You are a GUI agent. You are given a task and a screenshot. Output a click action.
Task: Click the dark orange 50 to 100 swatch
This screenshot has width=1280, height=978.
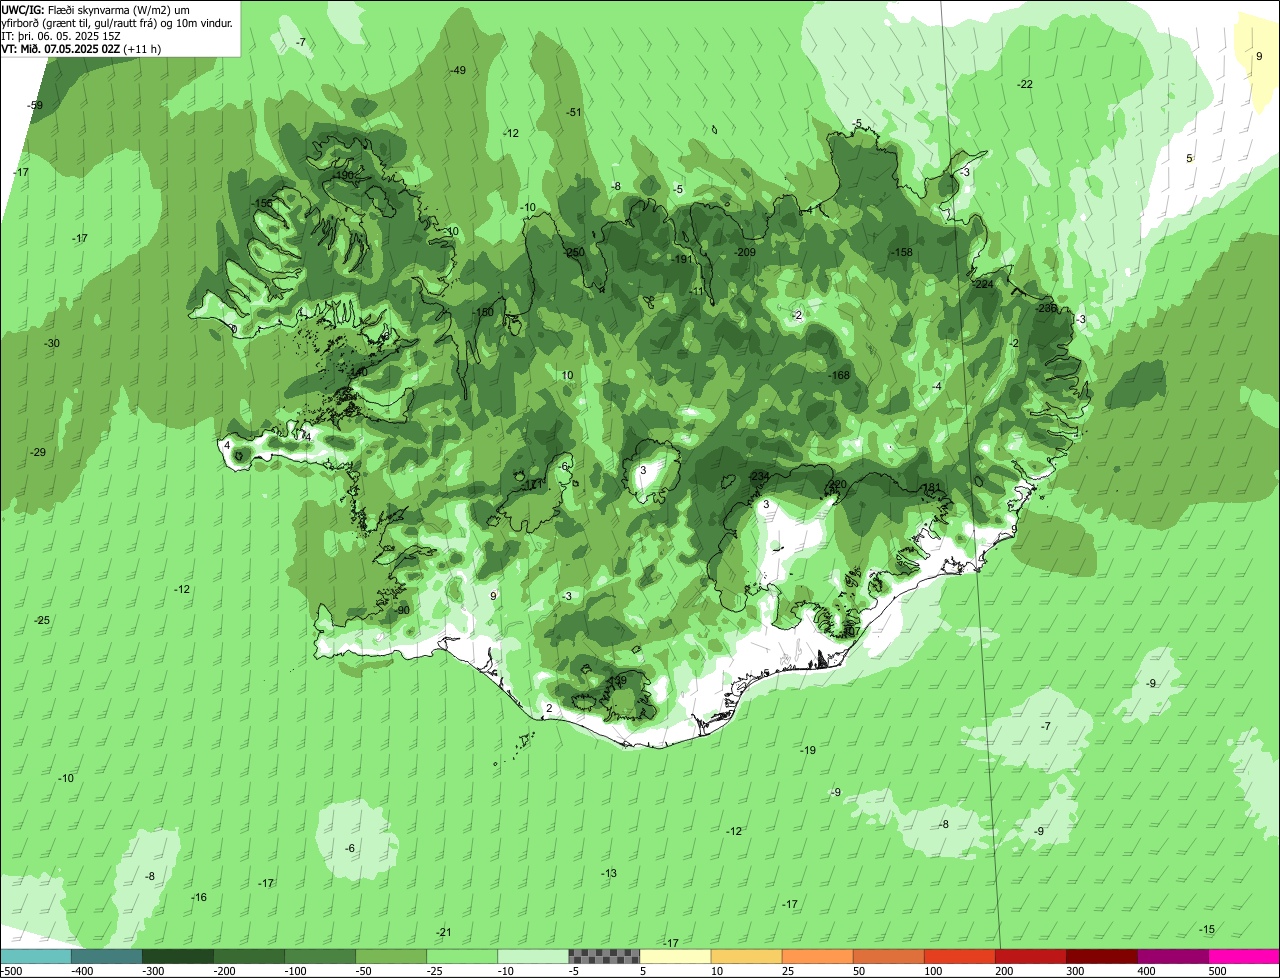tap(888, 956)
